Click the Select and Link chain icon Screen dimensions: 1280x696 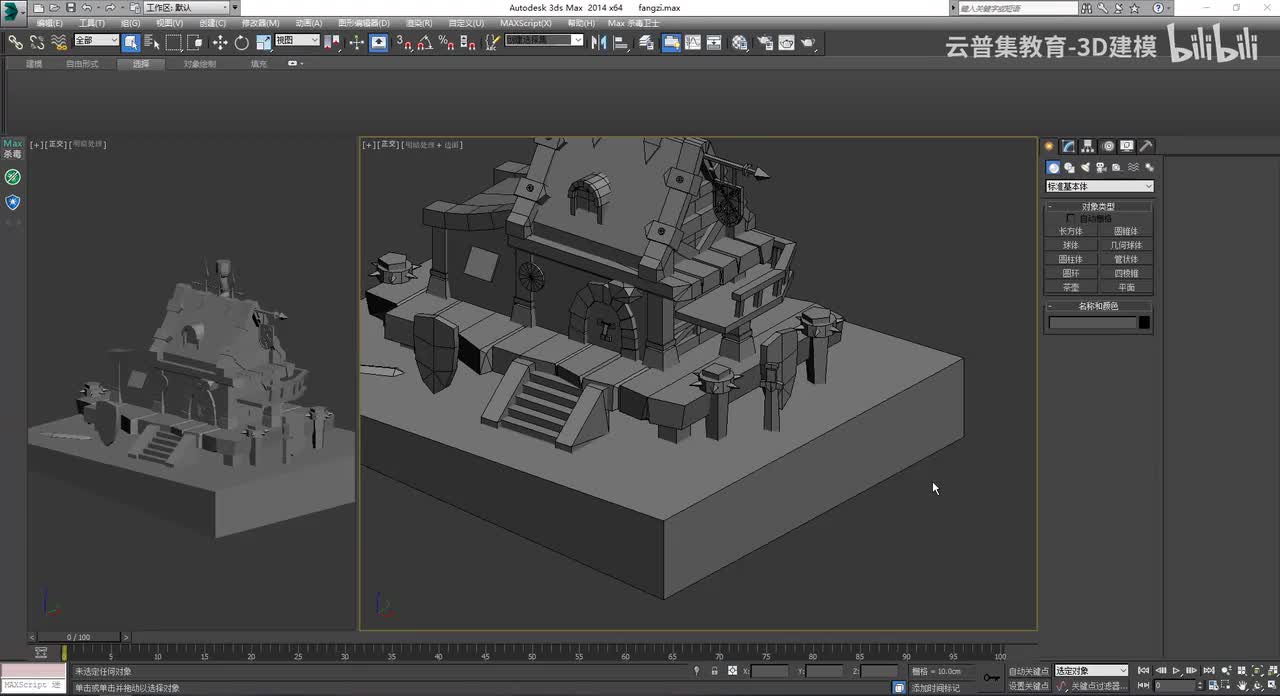15,43
